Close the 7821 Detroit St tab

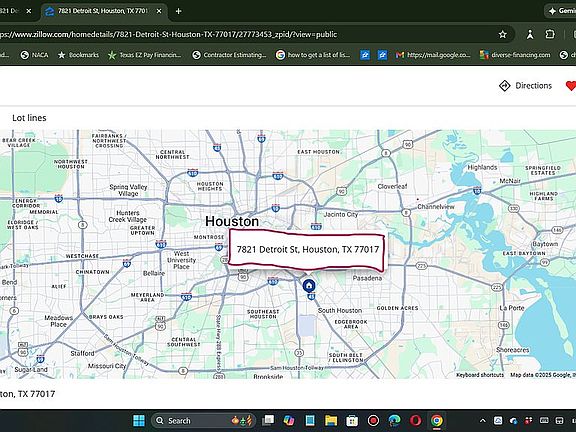159,11
